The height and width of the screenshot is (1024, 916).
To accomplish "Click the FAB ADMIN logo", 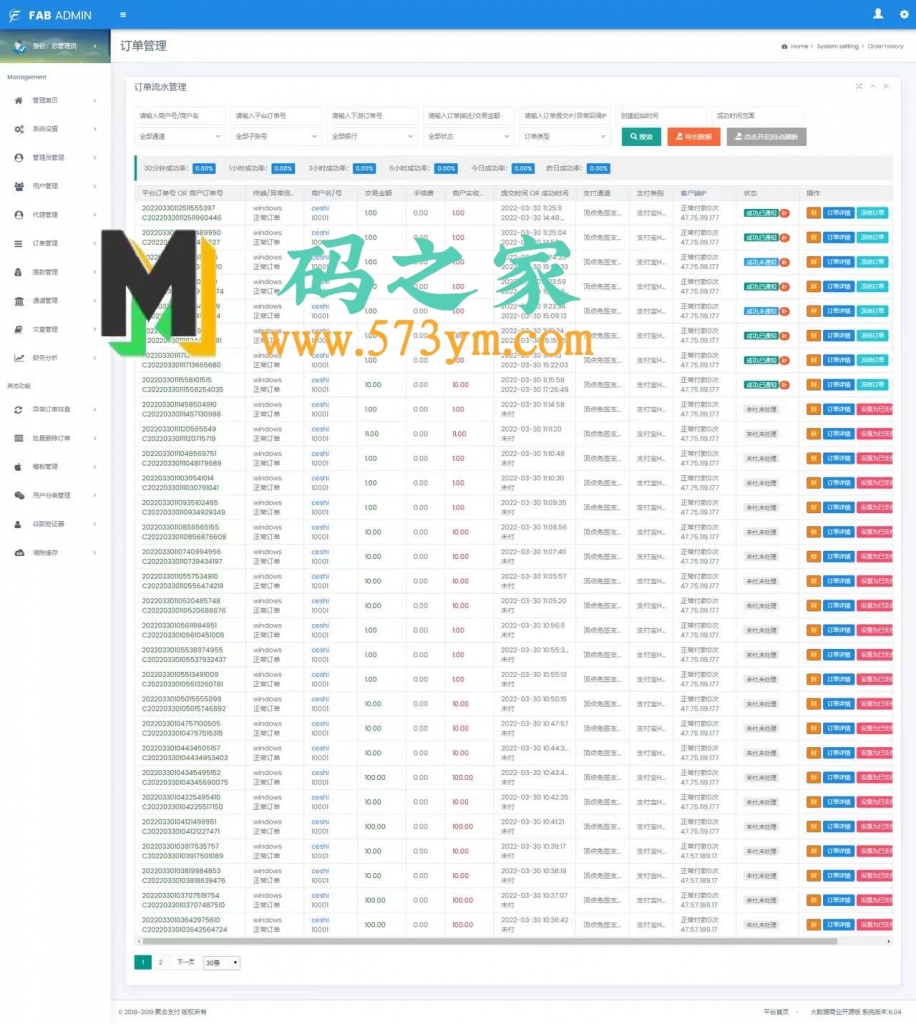I will pos(50,14).
